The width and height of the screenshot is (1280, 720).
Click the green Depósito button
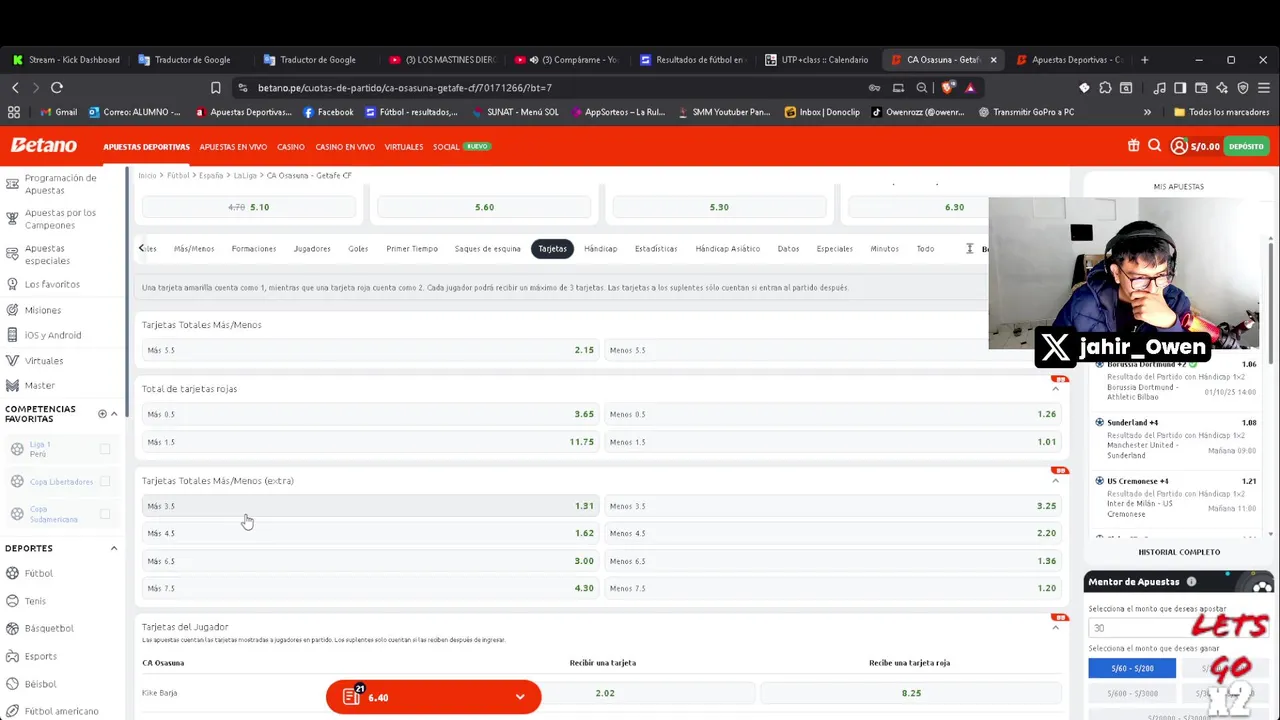pyautogui.click(x=1246, y=147)
